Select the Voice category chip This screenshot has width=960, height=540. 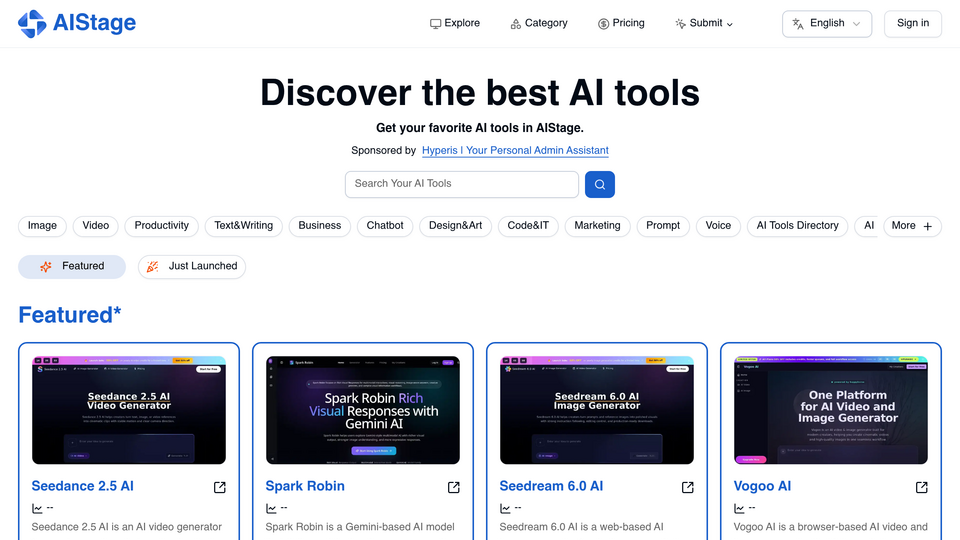point(718,226)
